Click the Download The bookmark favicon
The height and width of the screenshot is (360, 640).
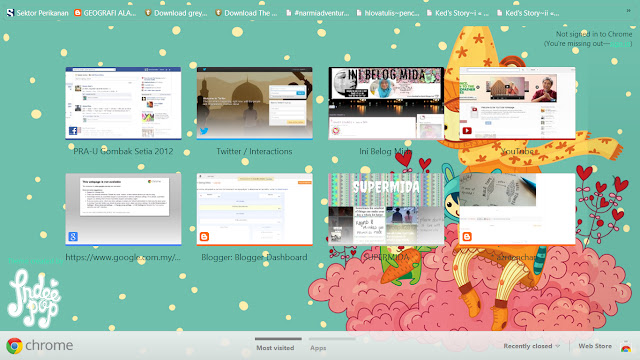tap(218, 13)
